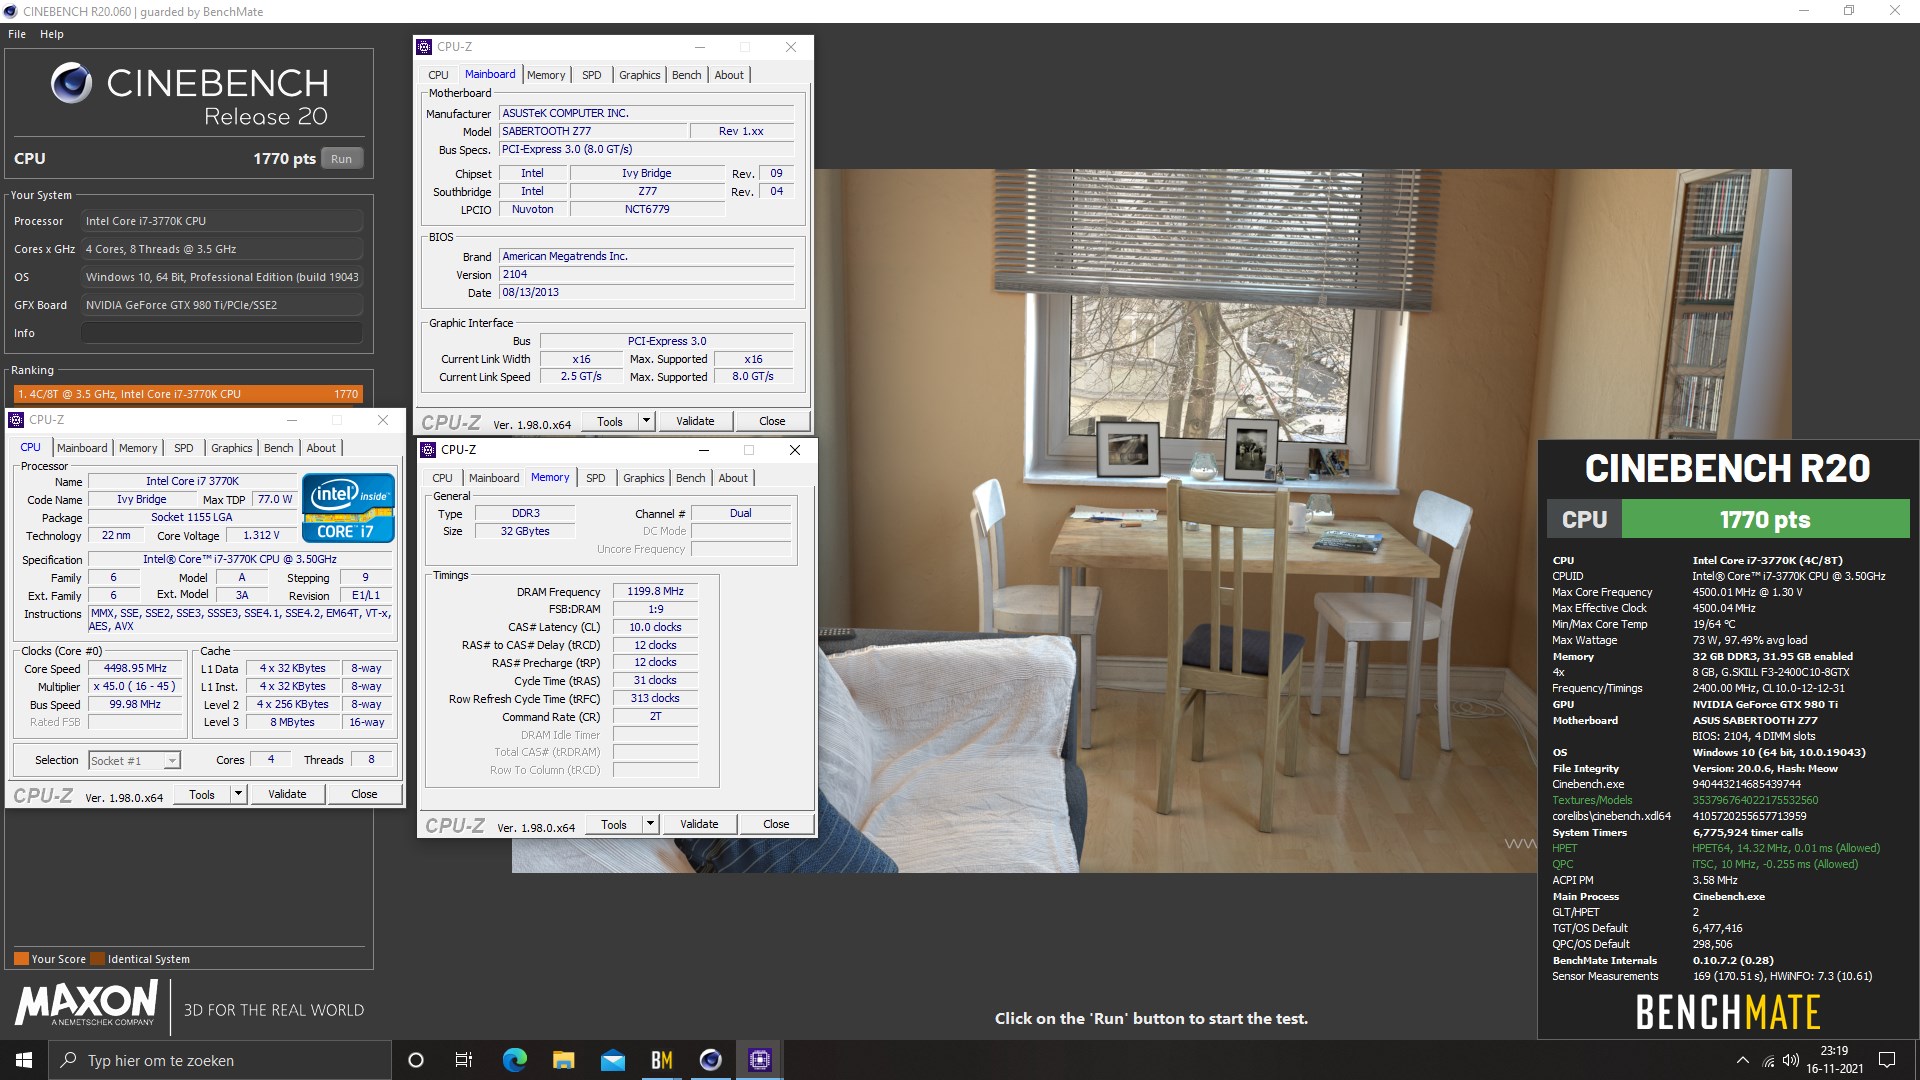The image size is (1920, 1080).
Task: Click Close button in Mainboard CPU-Z window
Action: (772, 421)
